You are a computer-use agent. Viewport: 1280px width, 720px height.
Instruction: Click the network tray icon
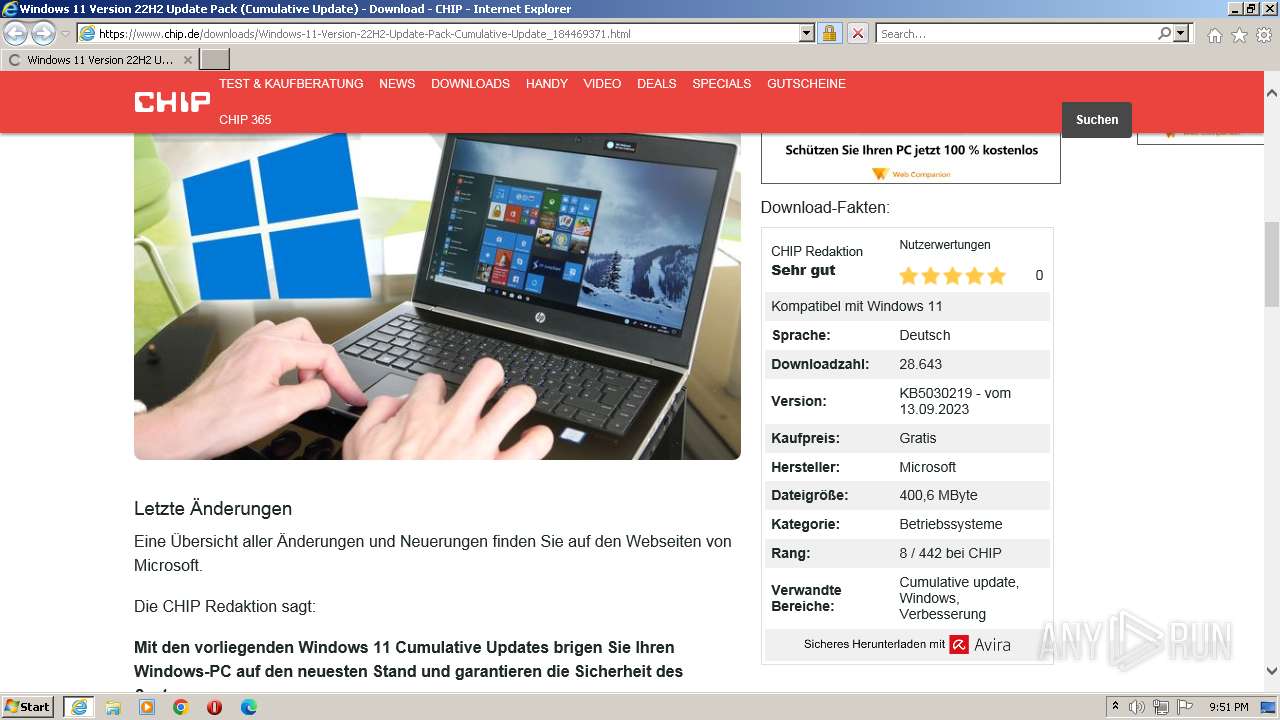1160,707
